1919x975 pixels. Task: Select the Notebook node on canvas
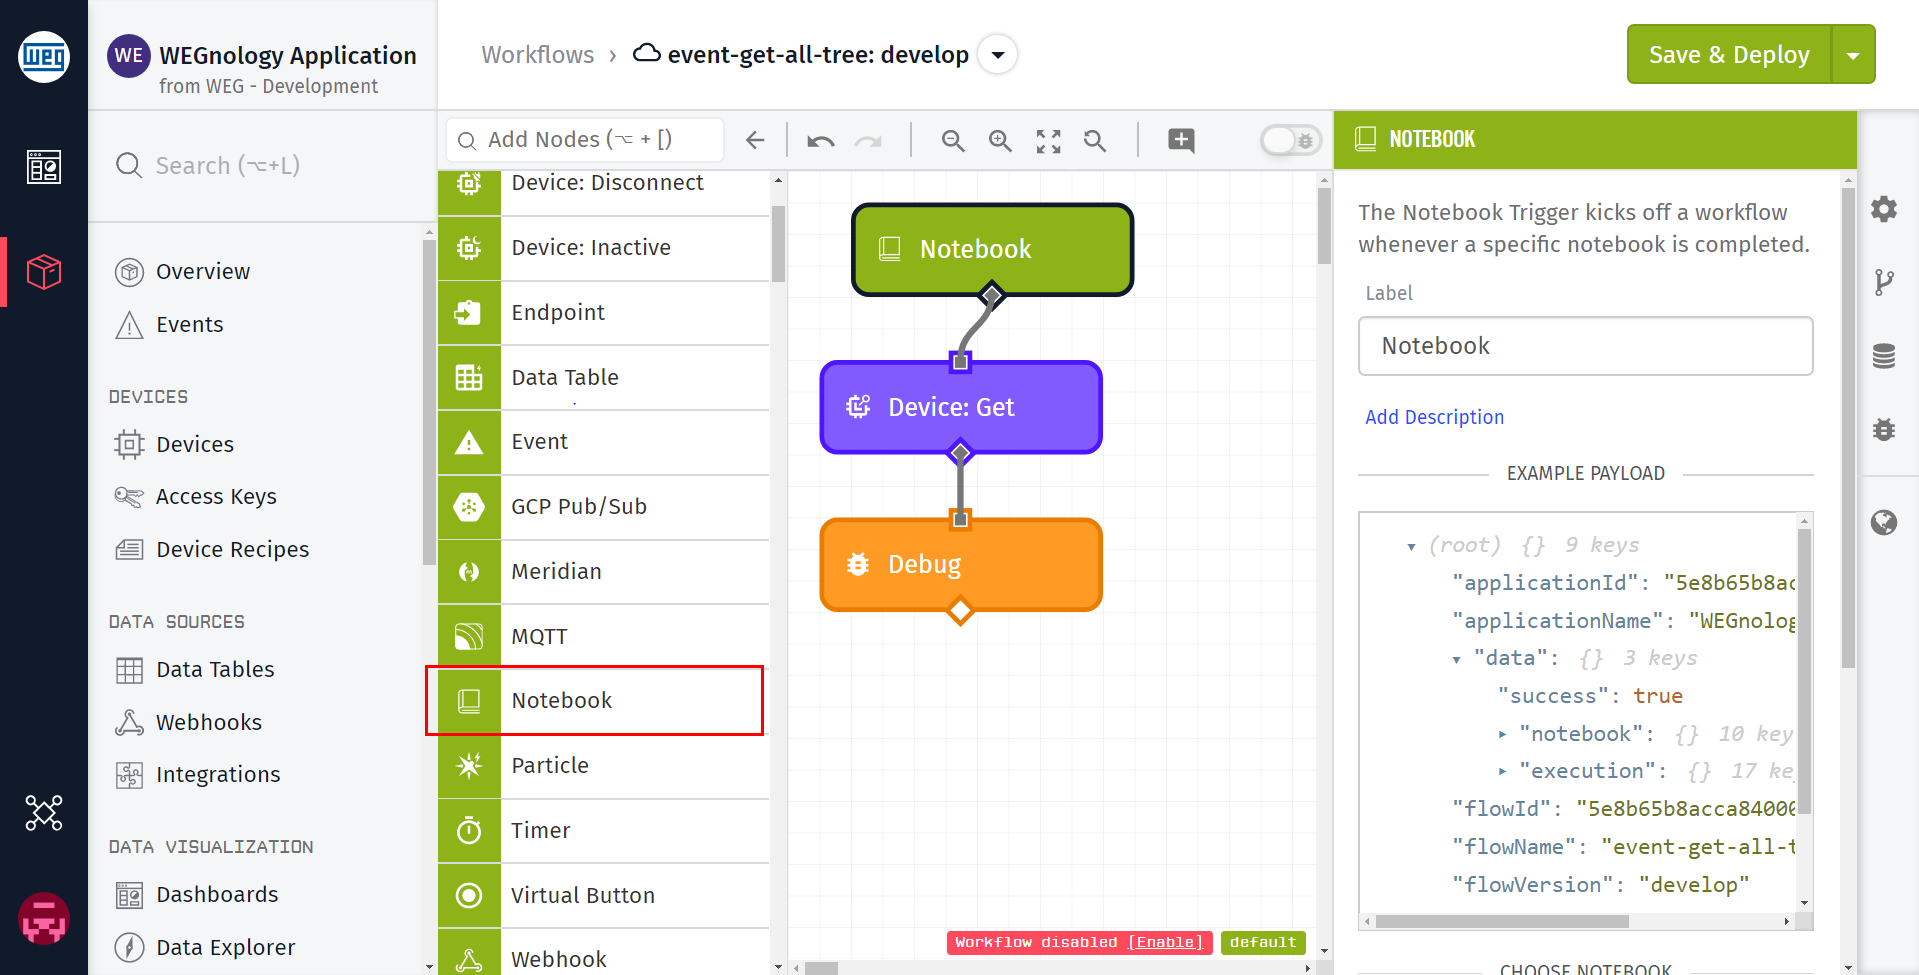(x=992, y=250)
